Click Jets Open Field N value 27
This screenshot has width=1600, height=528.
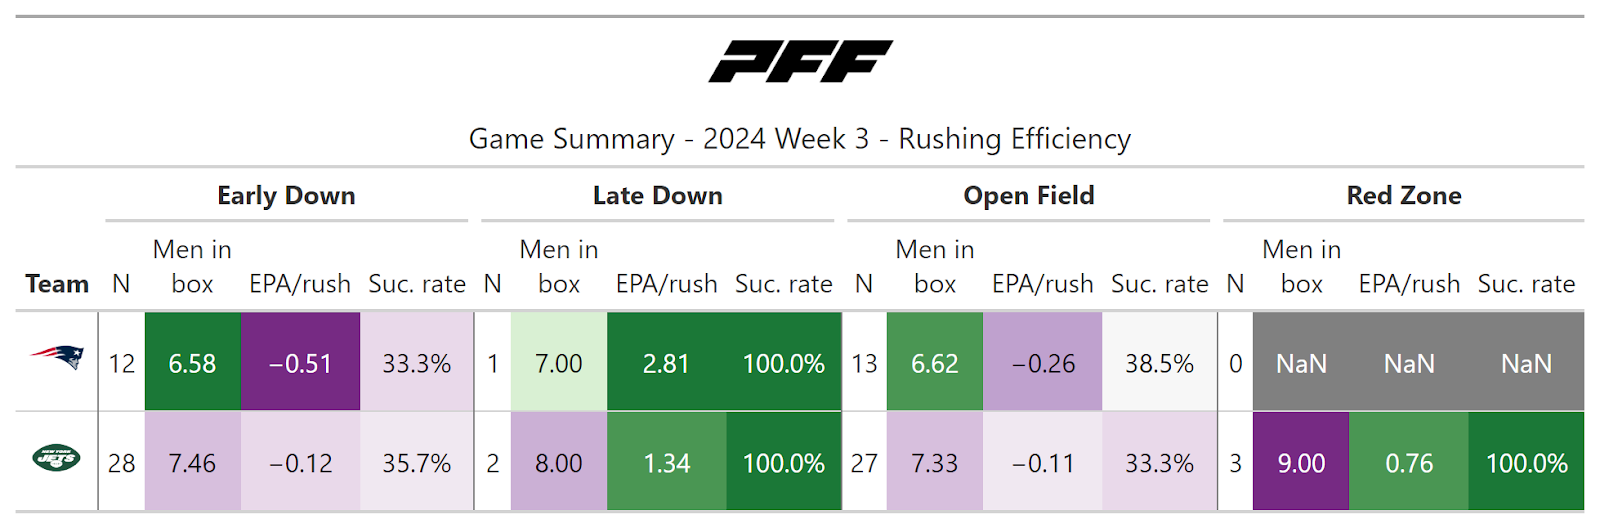[x=864, y=463]
